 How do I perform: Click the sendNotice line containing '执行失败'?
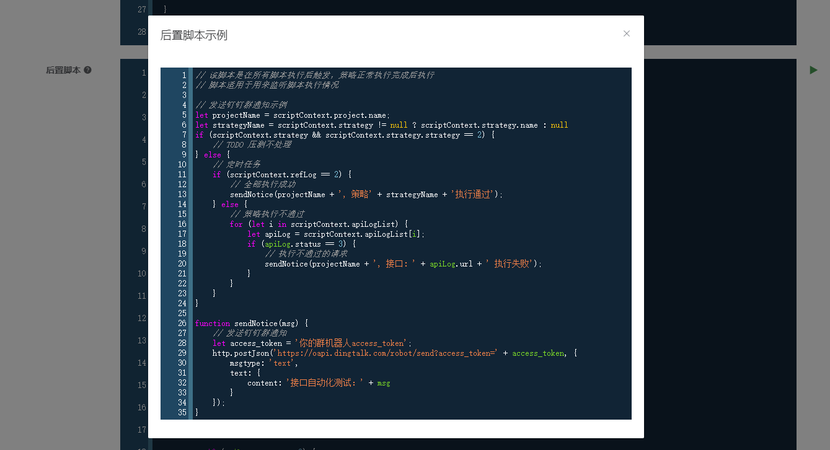403,264
